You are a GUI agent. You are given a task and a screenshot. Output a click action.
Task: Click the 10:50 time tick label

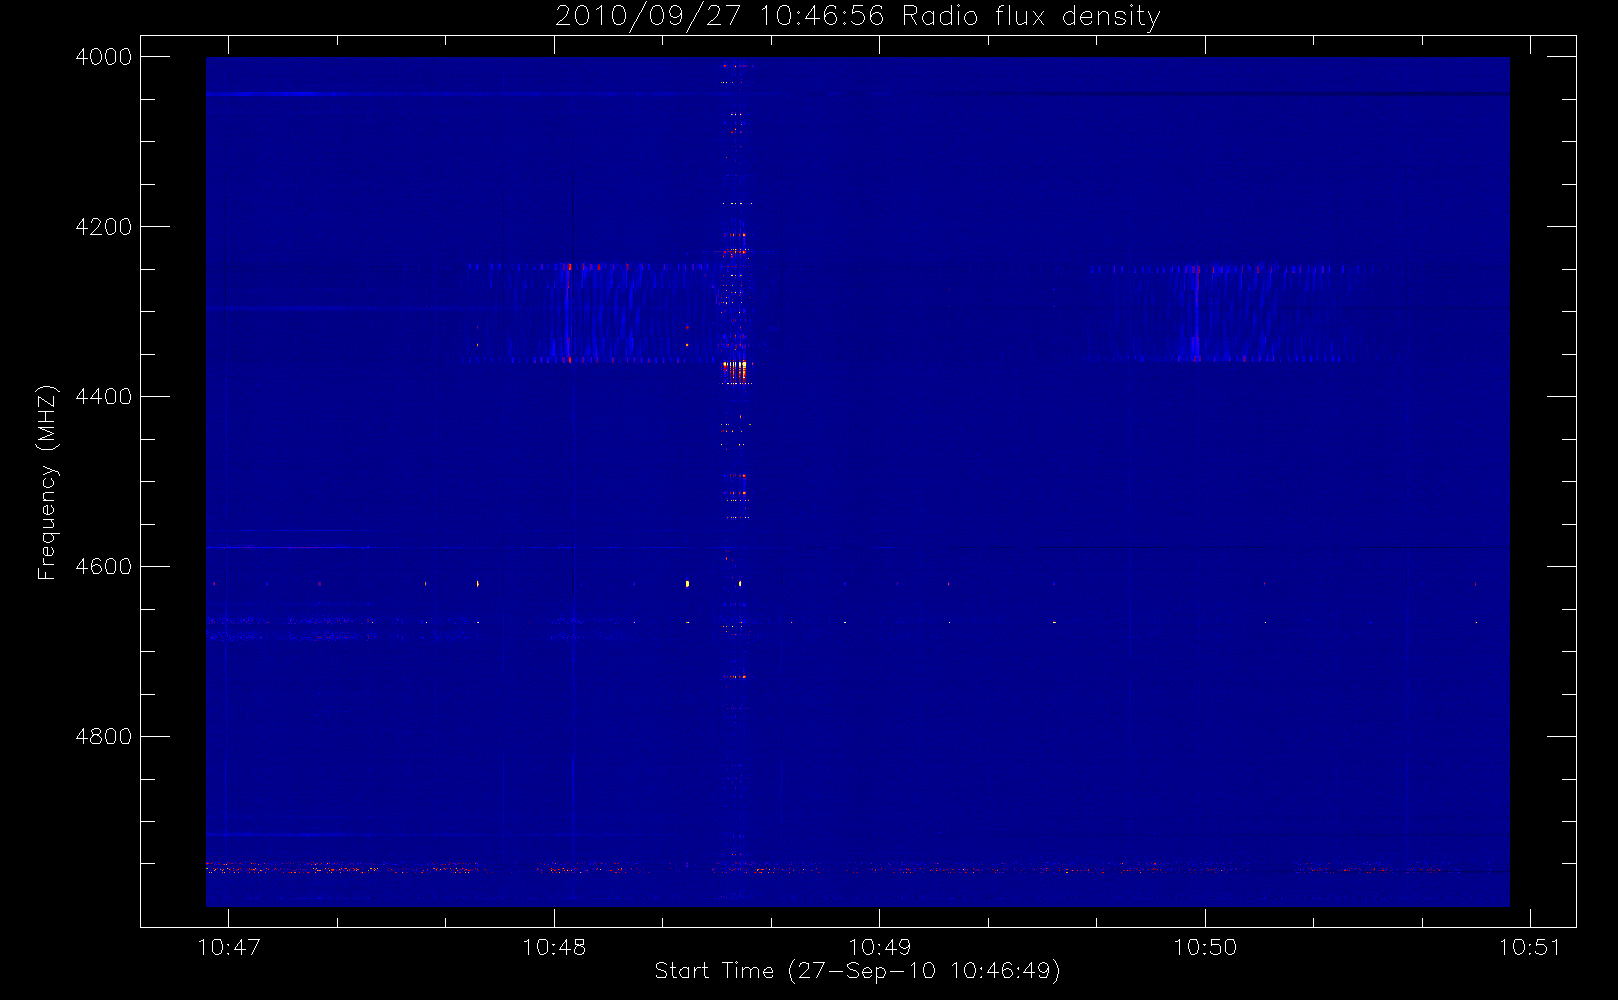point(1205,947)
